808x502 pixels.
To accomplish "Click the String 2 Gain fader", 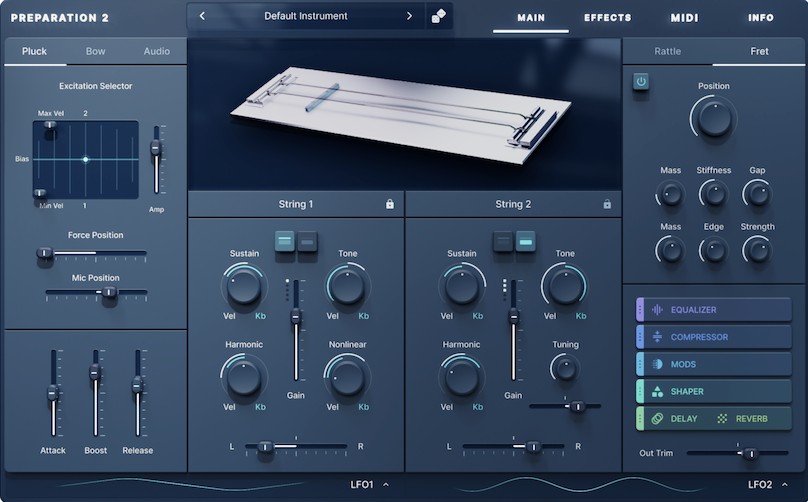I will pyautogui.click(x=513, y=316).
